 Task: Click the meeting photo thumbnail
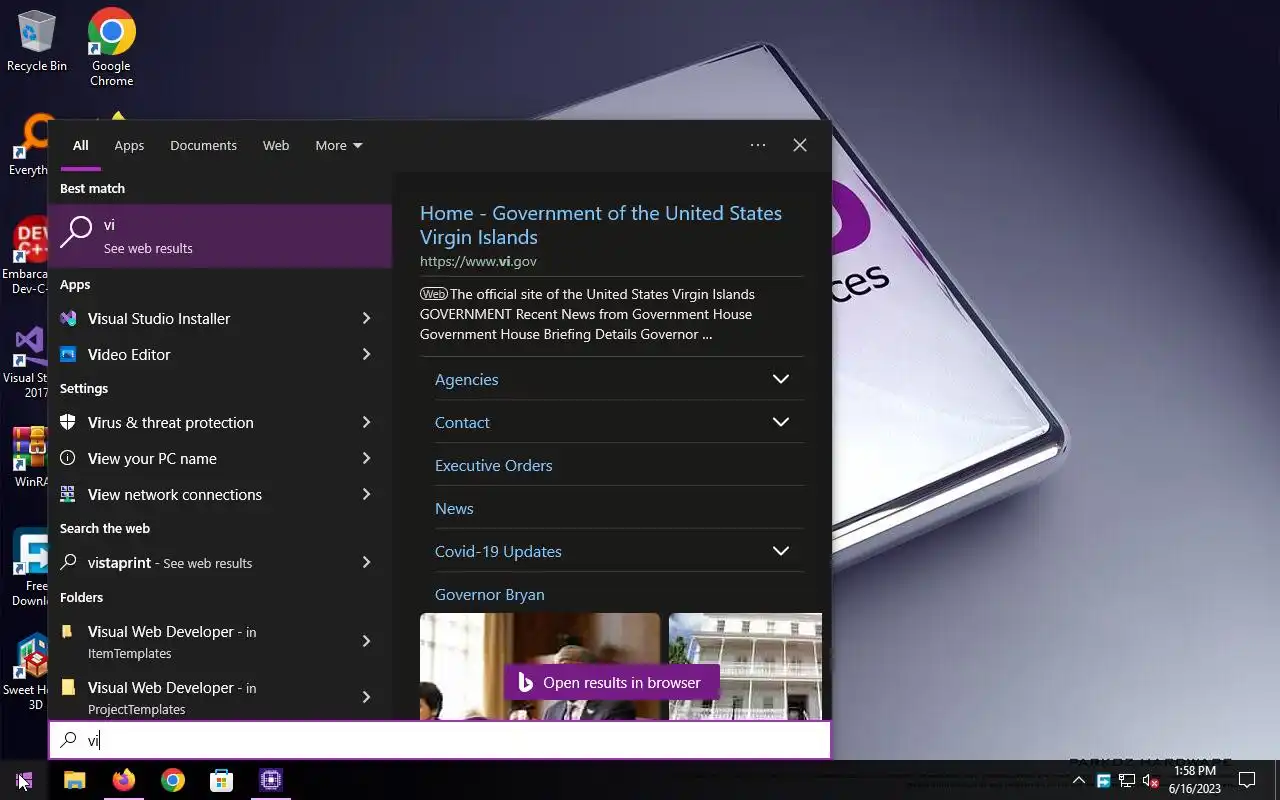[x=540, y=666]
